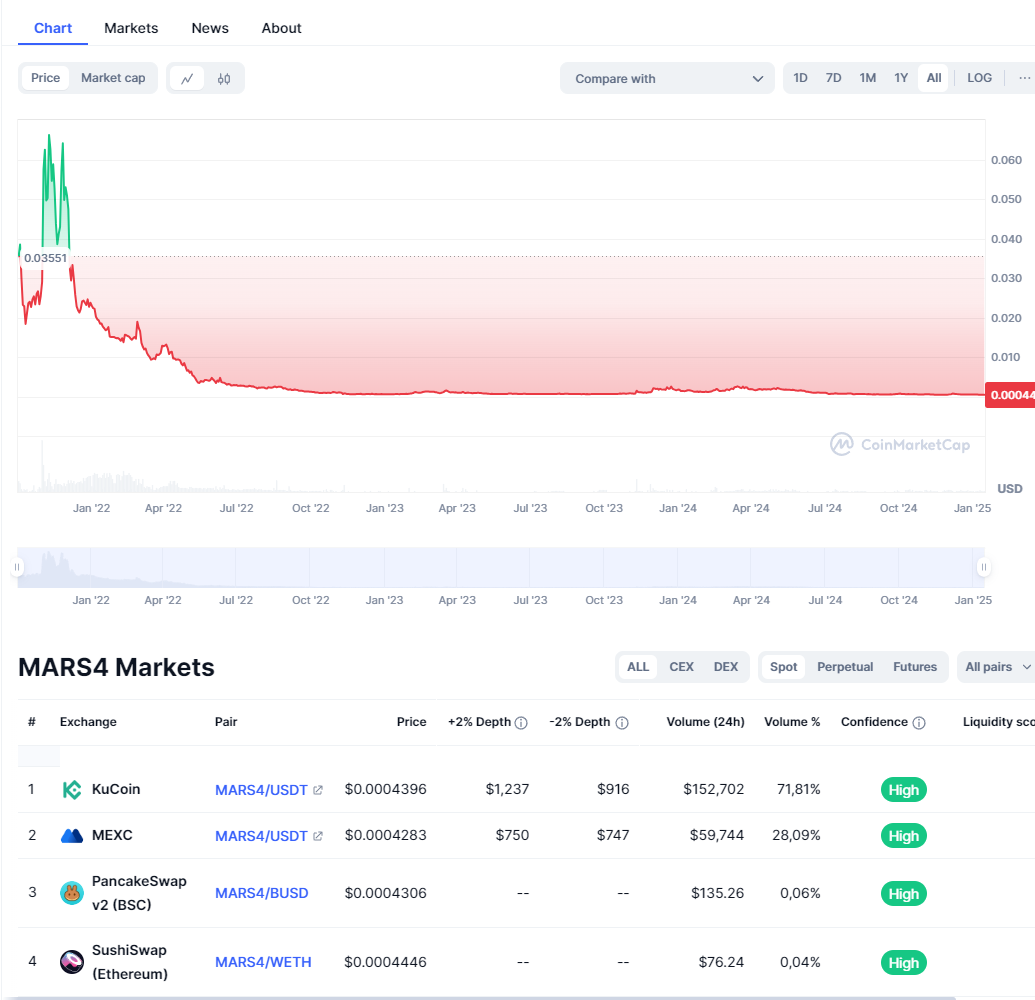This screenshot has width=1035, height=1000.
Task: Click the KuCoin exchange name
Action: coord(116,789)
